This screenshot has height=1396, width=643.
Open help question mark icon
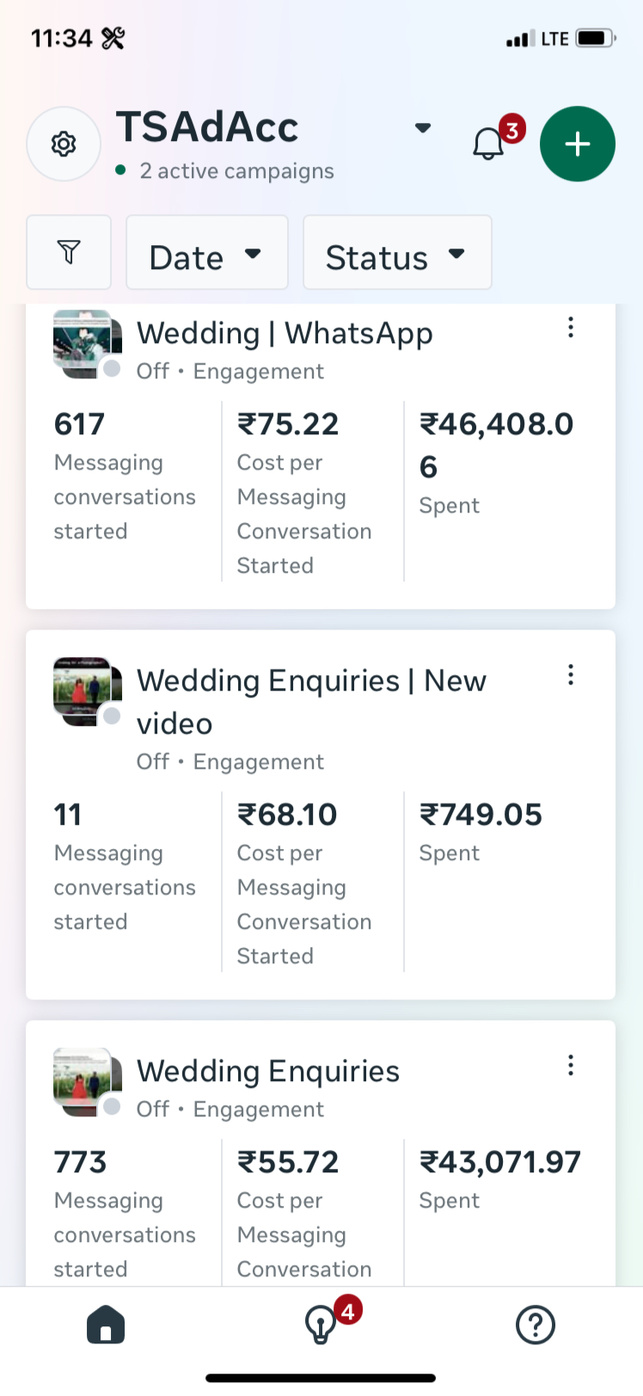coord(535,1326)
